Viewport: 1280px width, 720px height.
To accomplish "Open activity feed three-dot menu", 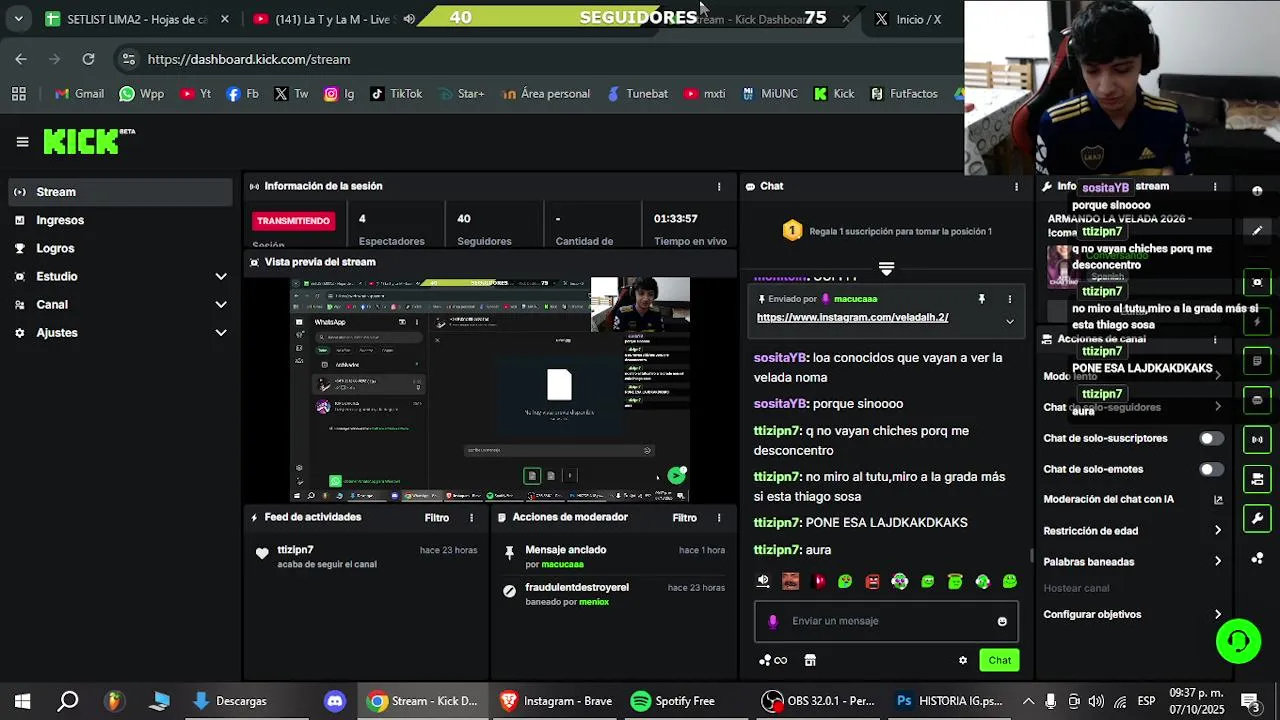I will 471,518.
